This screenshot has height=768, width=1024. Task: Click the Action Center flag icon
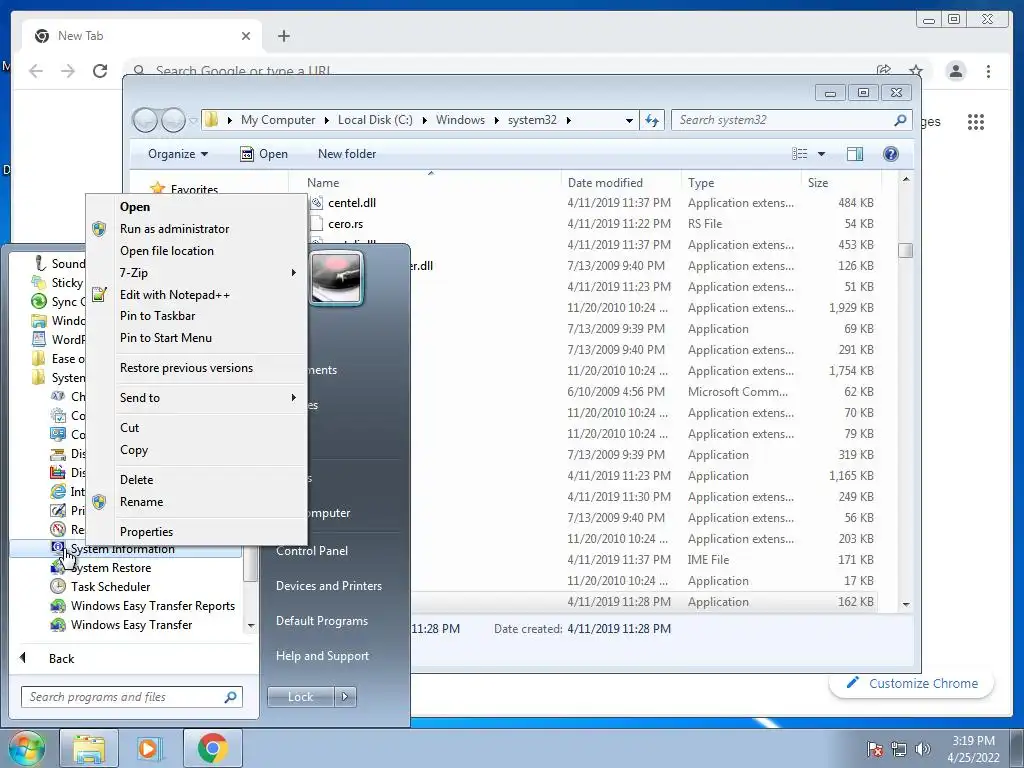pos(875,749)
